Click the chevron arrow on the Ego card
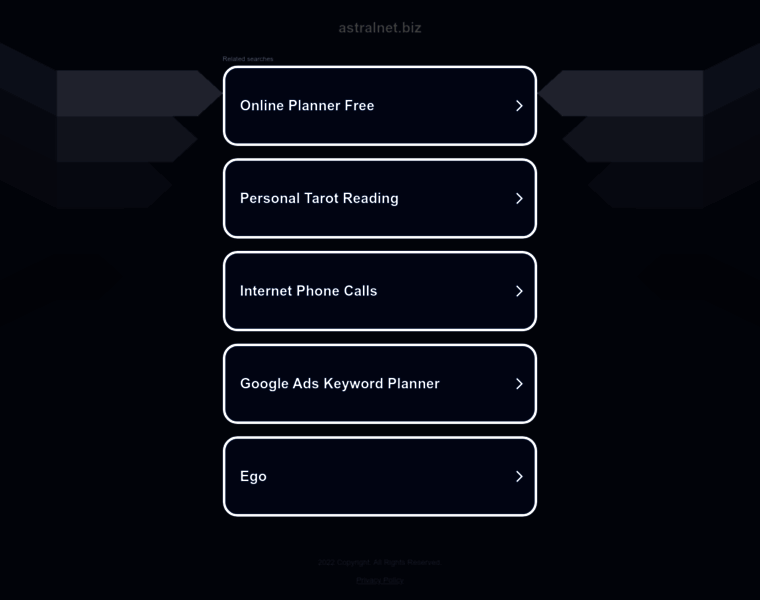Screen dimensions: 760x600 [x=519, y=476]
